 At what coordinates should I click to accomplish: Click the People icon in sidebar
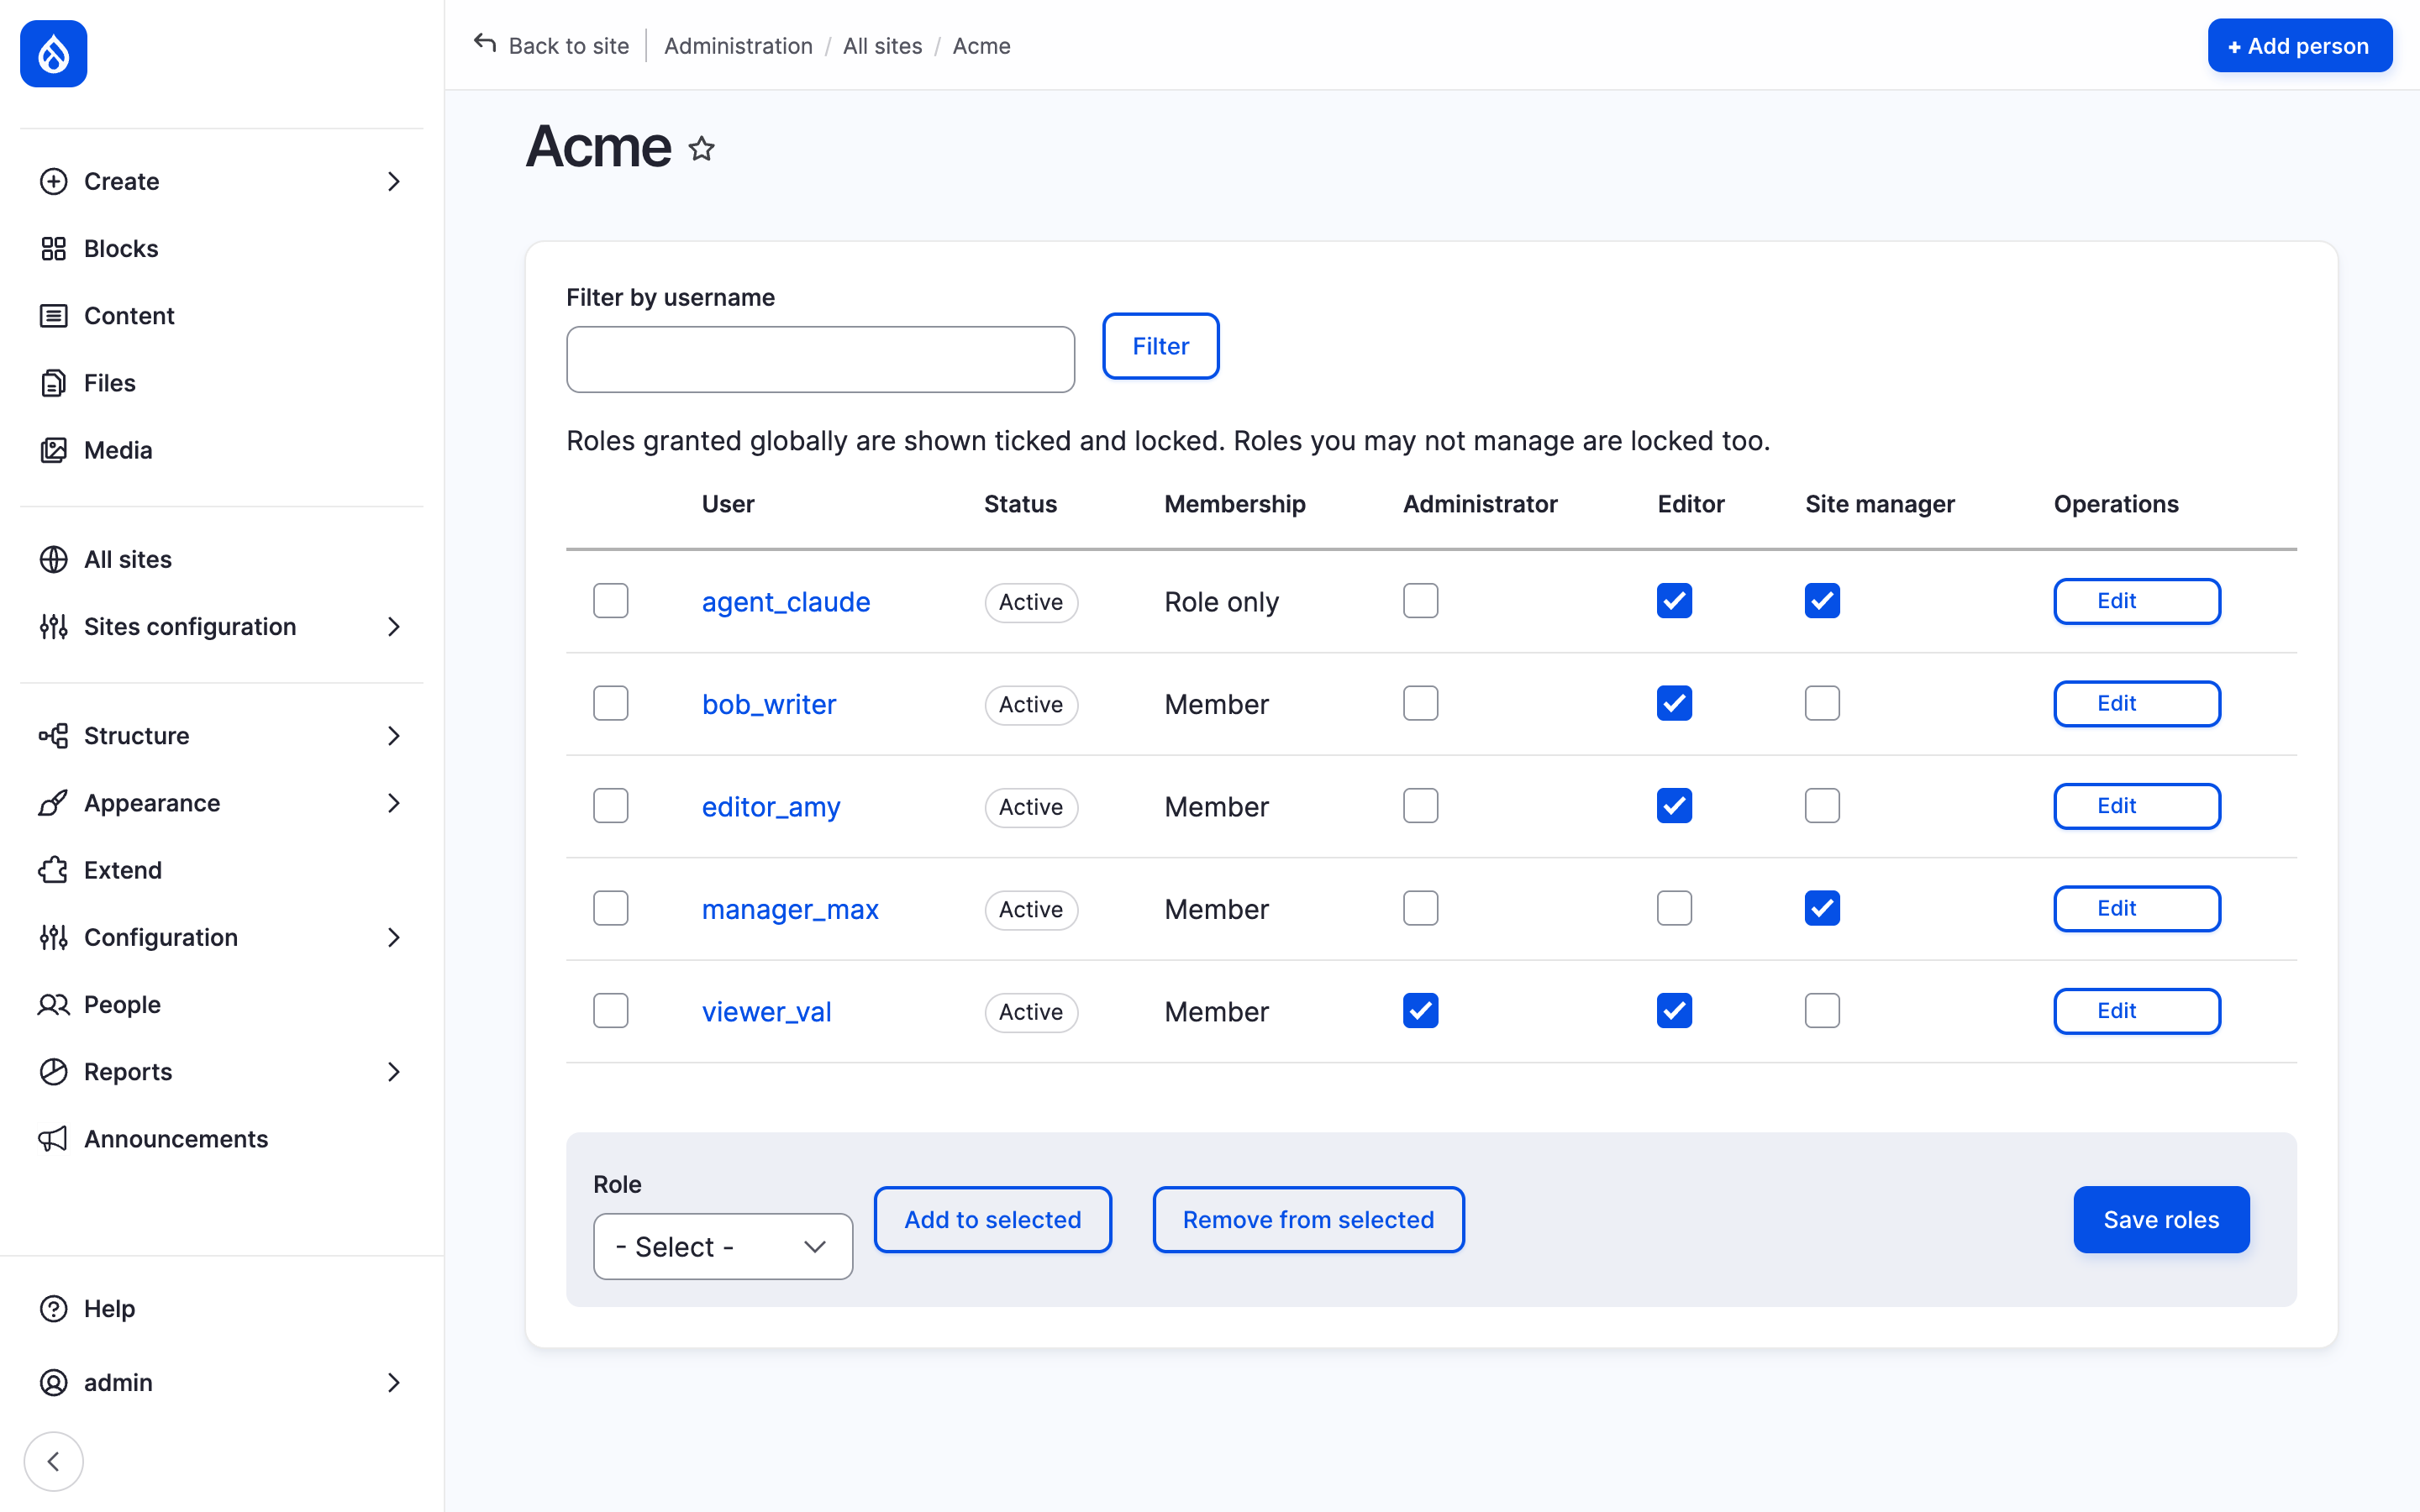point(53,1004)
